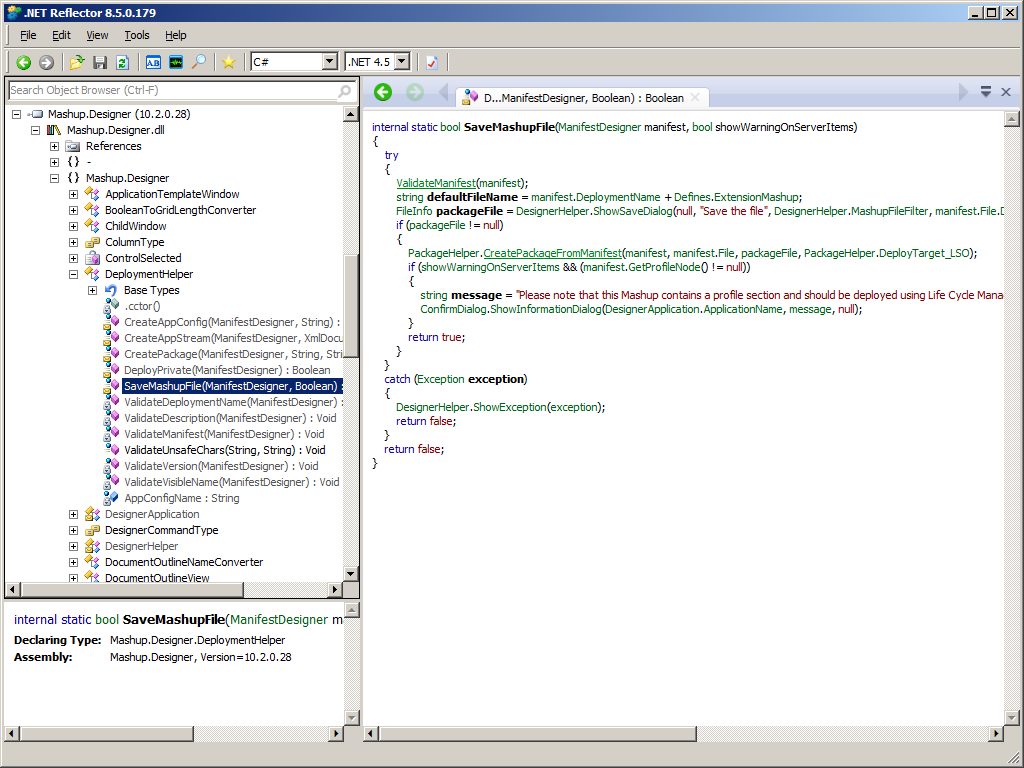Follow the CreatePackageFromManifest code link
The width and height of the screenshot is (1024, 768).
tap(552, 253)
